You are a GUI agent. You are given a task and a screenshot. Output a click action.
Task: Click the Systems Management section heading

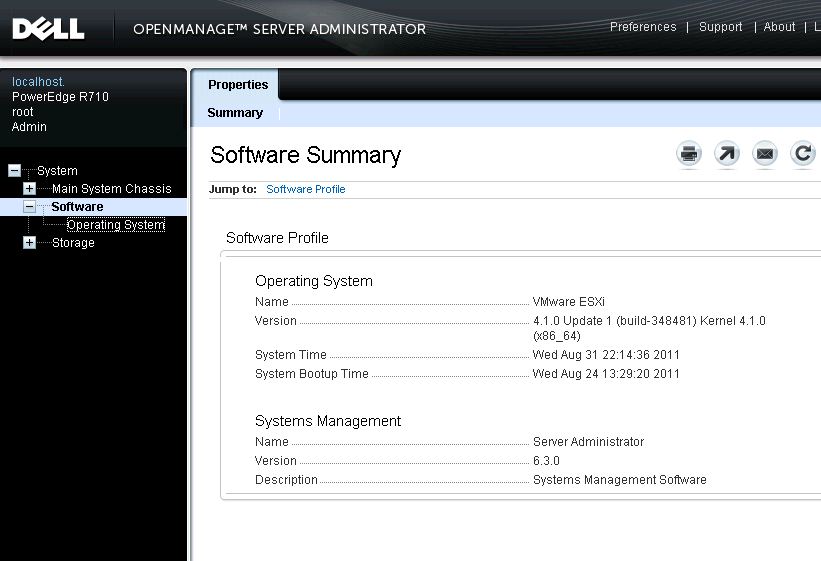click(328, 421)
